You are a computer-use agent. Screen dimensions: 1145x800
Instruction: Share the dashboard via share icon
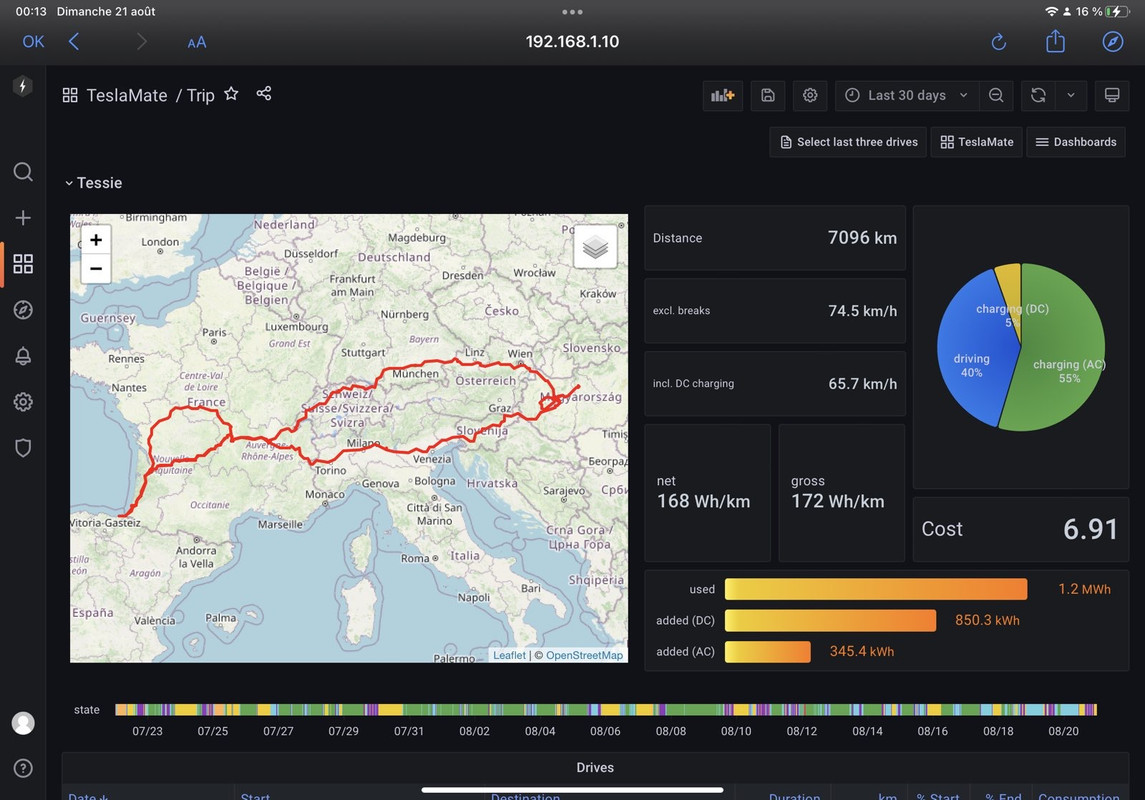click(264, 93)
